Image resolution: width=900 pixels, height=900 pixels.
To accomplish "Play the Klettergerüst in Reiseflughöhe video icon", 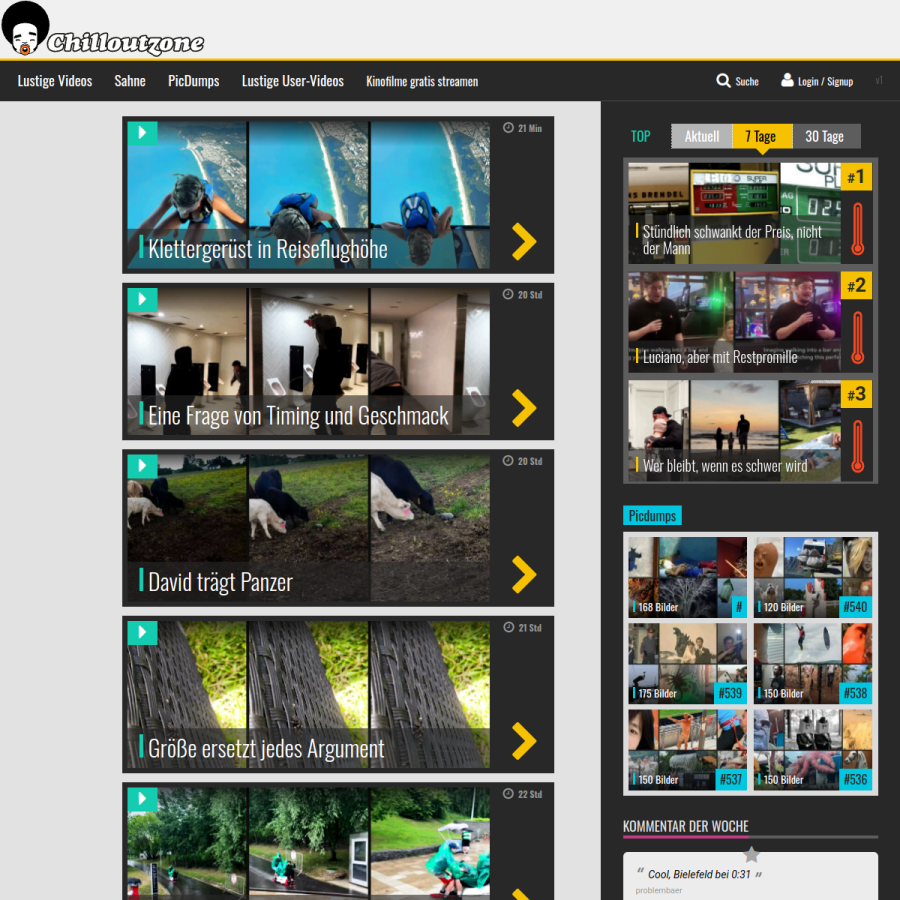I will [142, 133].
